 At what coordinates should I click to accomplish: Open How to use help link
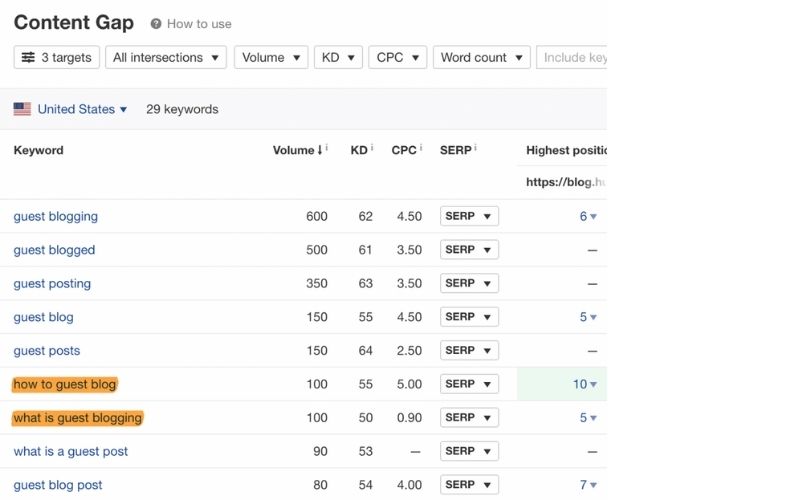click(199, 24)
